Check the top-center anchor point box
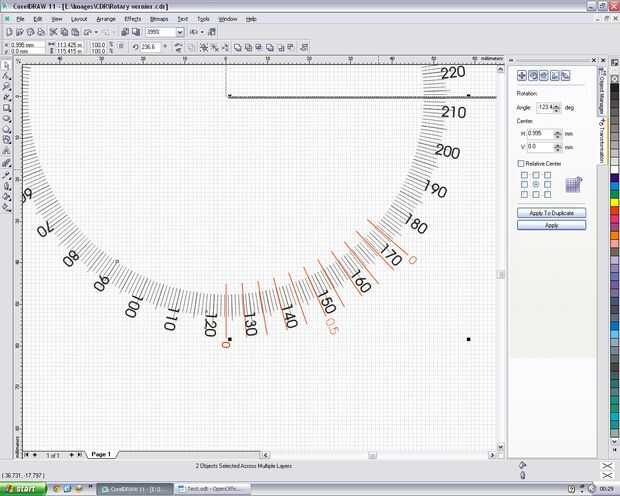This screenshot has width=620, height=496. point(536,175)
